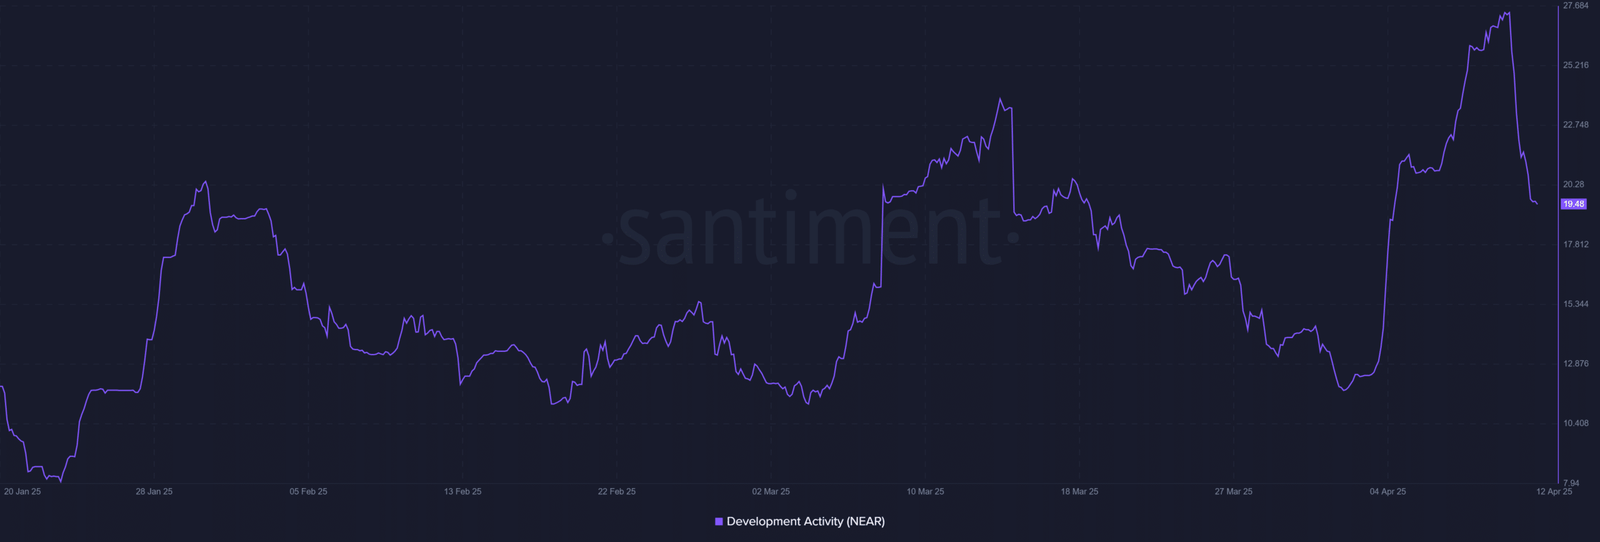Click the 25.216 y-axis value

tap(1575, 65)
